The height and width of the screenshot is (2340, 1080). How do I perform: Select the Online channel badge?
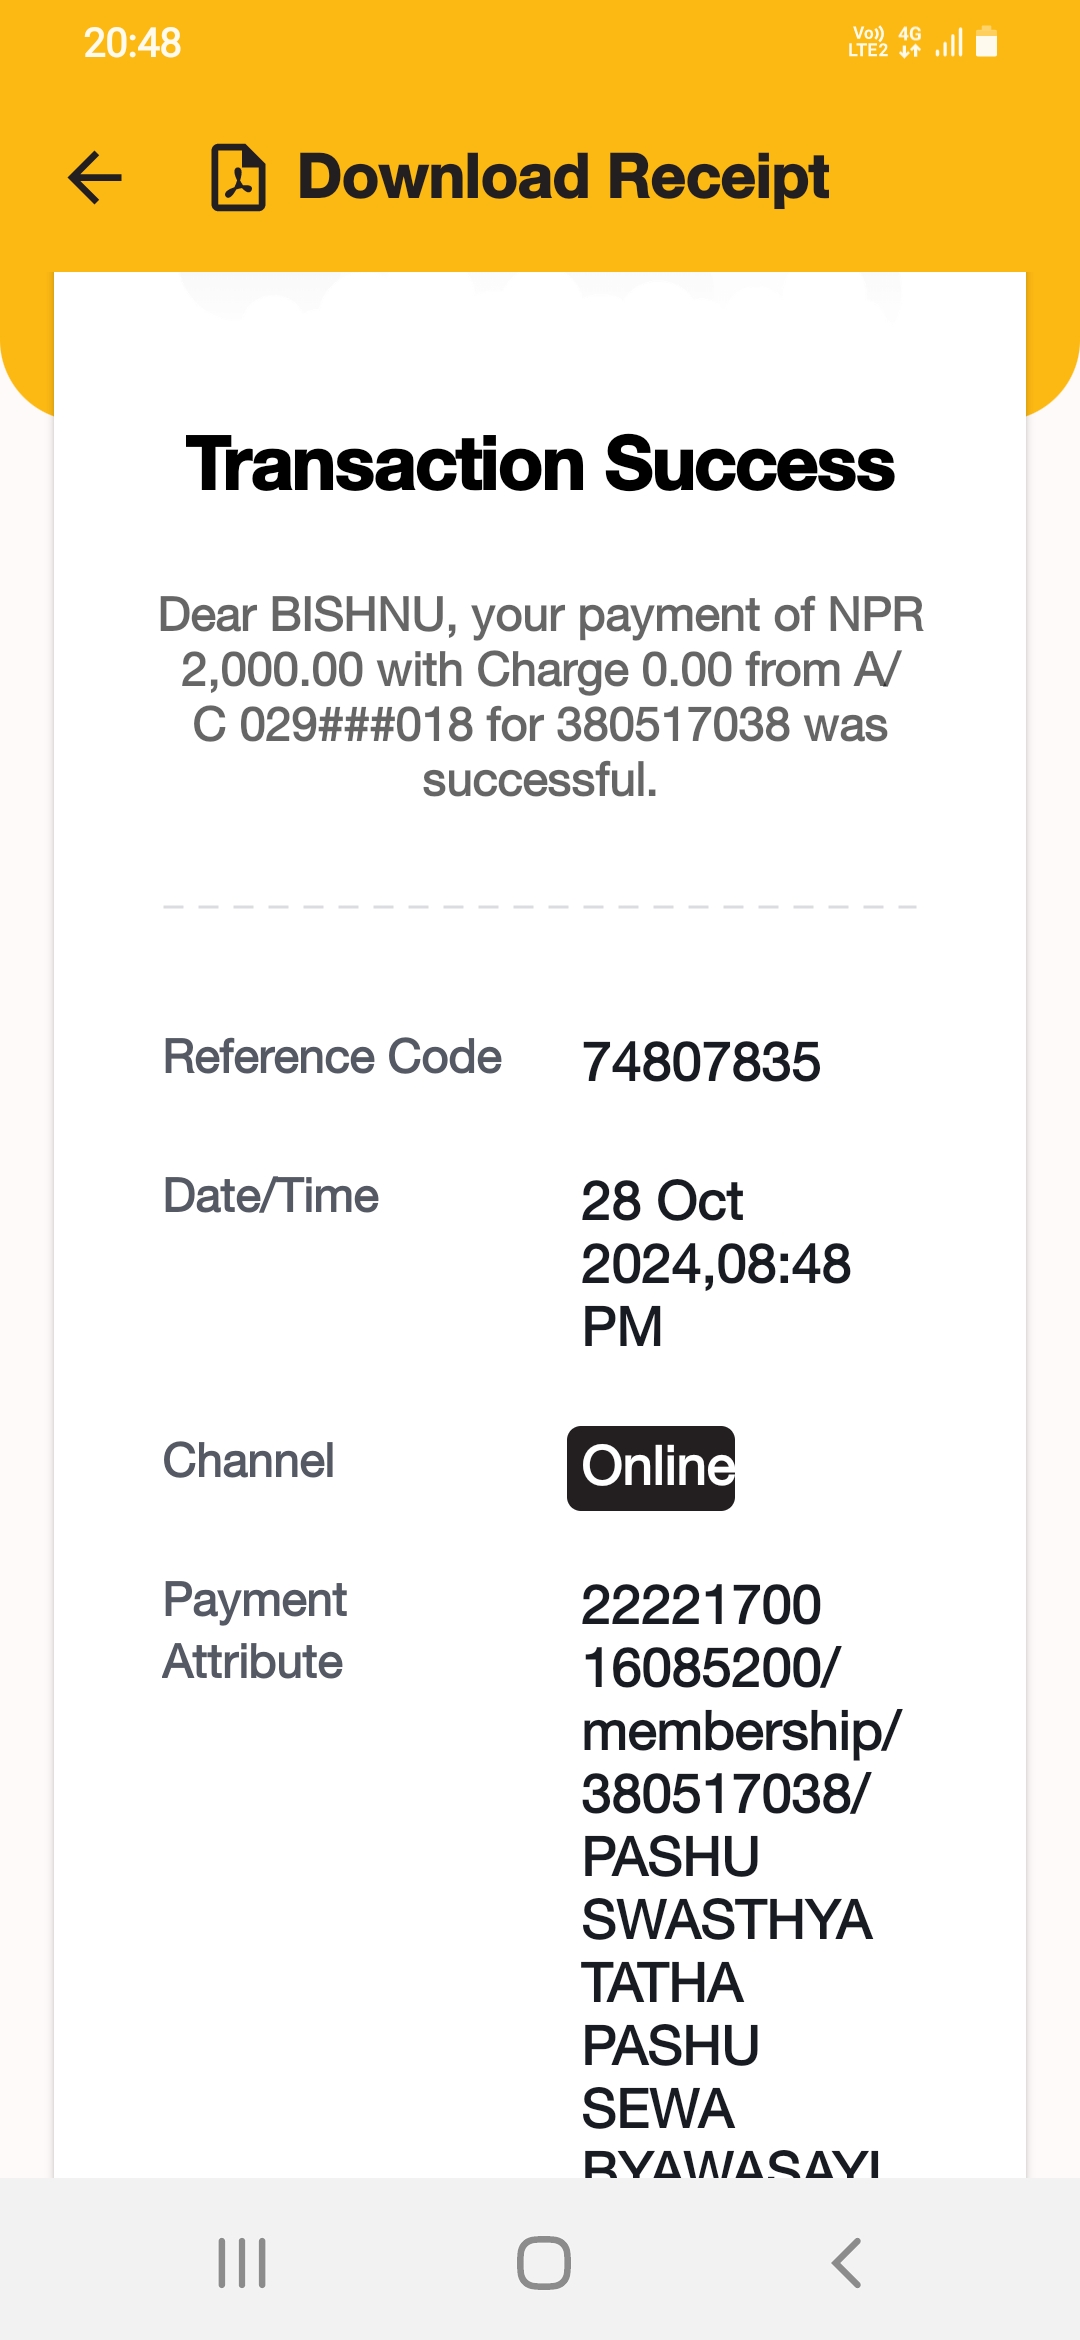[651, 1467]
